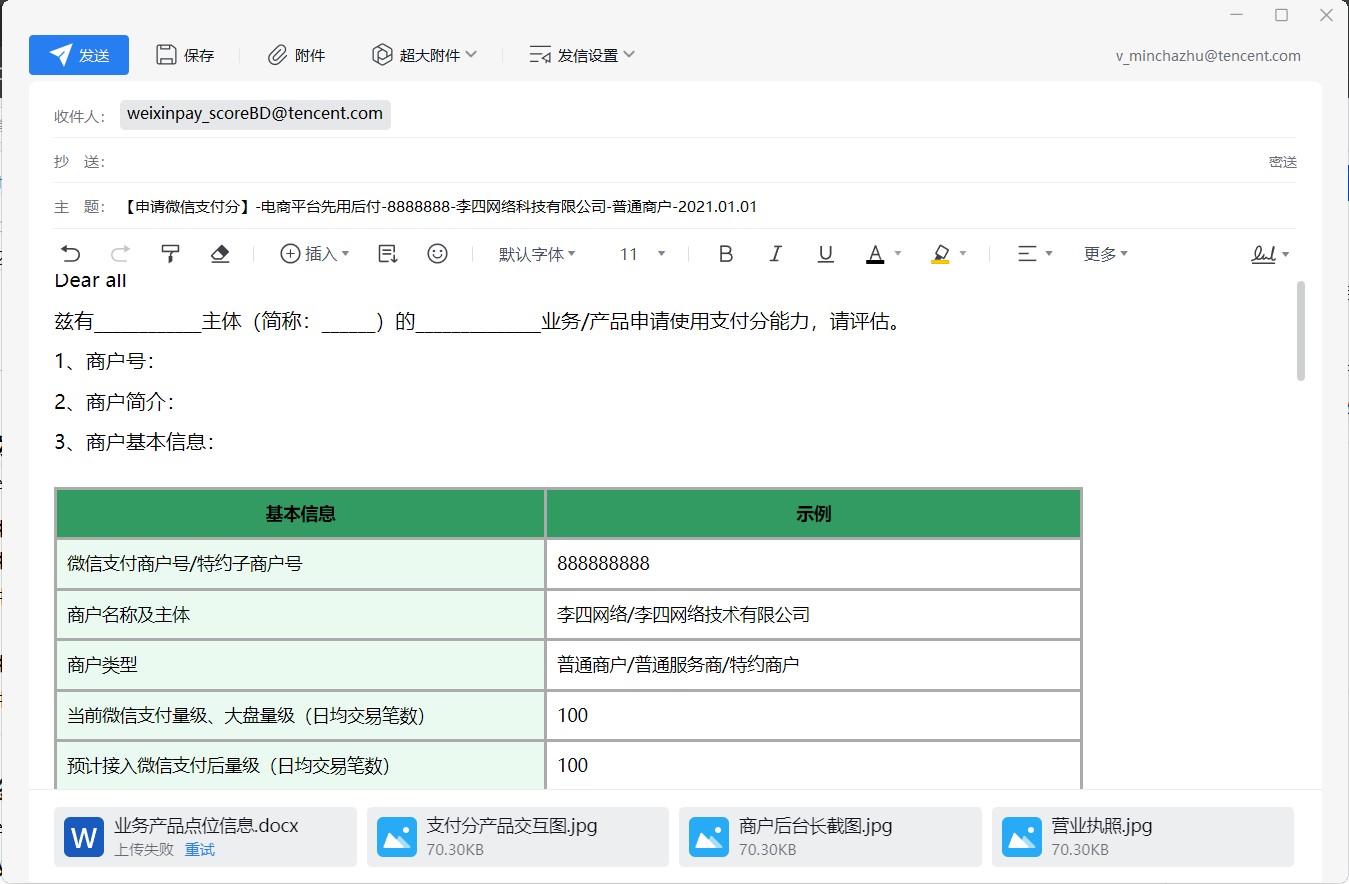Open the font size 11 dropdown
1349x884 pixels.
tap(642, 254)
